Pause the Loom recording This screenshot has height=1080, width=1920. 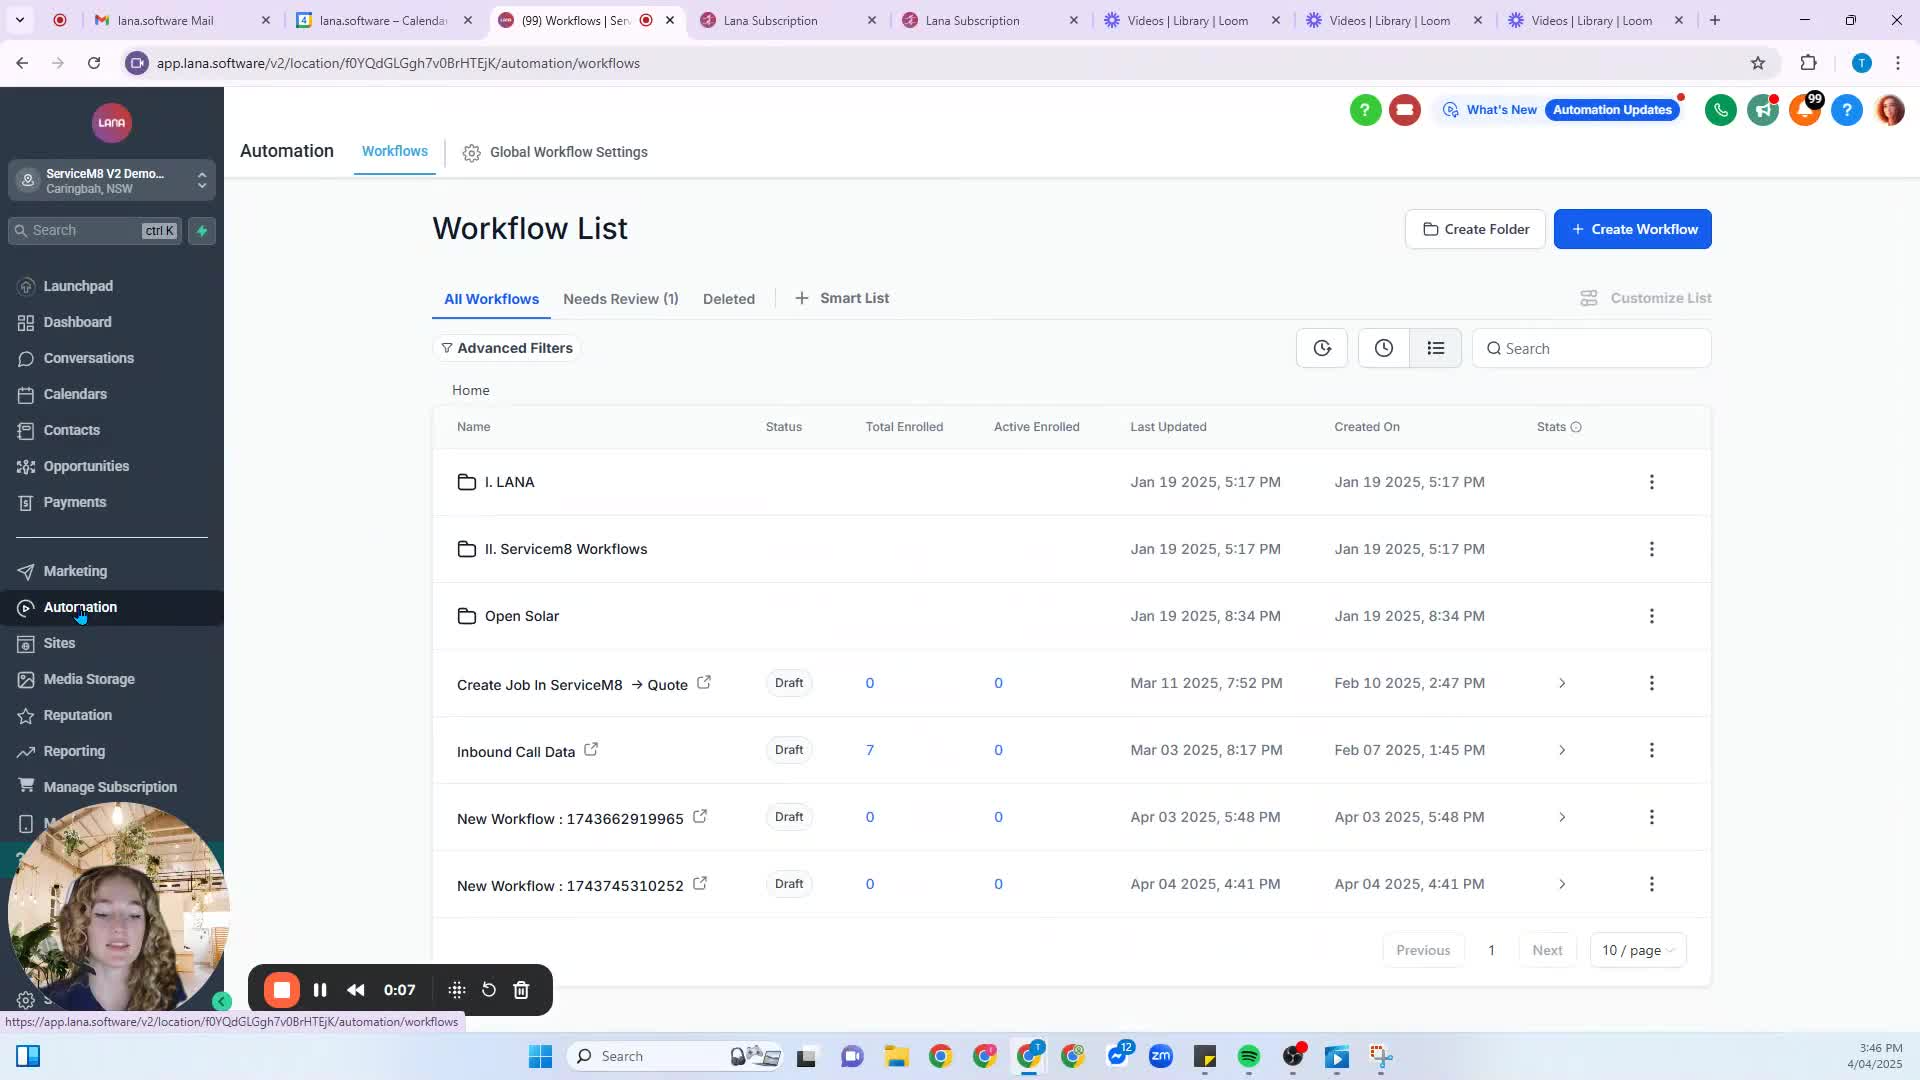(x=320, y=990)
